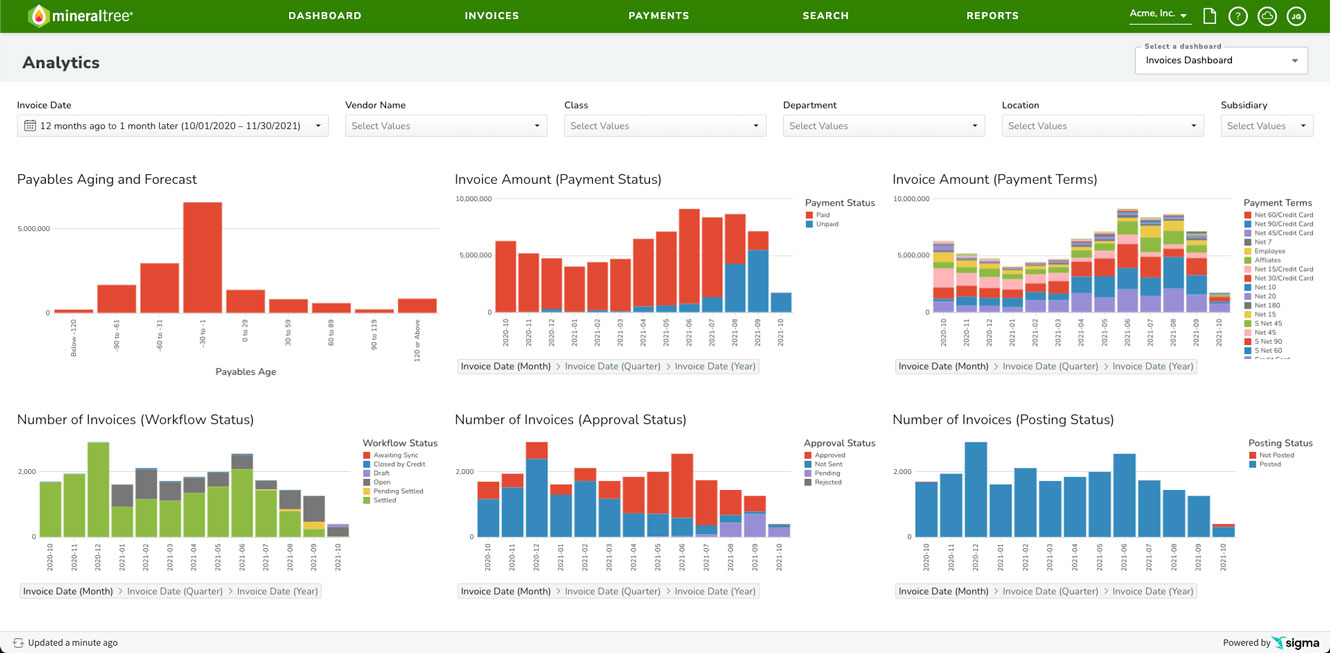Open the JG user avatar menu
The image size is (1330, 653).
(1296, 16)
